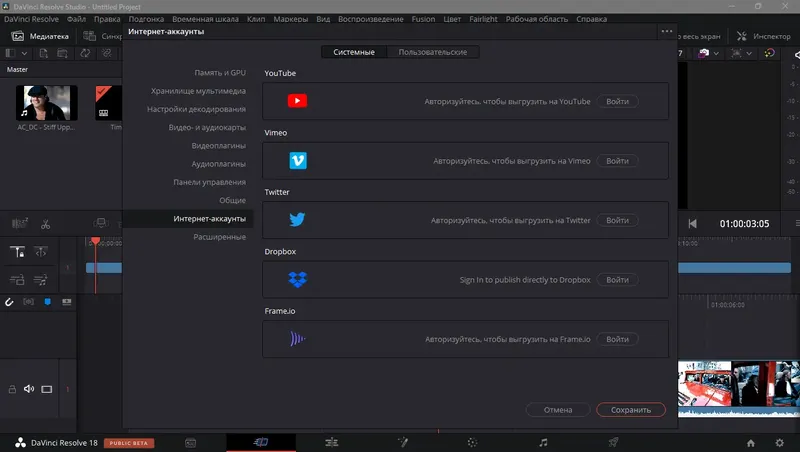Open Project Settings gear icon
This screenshot has height=452, width=800.
779,443
